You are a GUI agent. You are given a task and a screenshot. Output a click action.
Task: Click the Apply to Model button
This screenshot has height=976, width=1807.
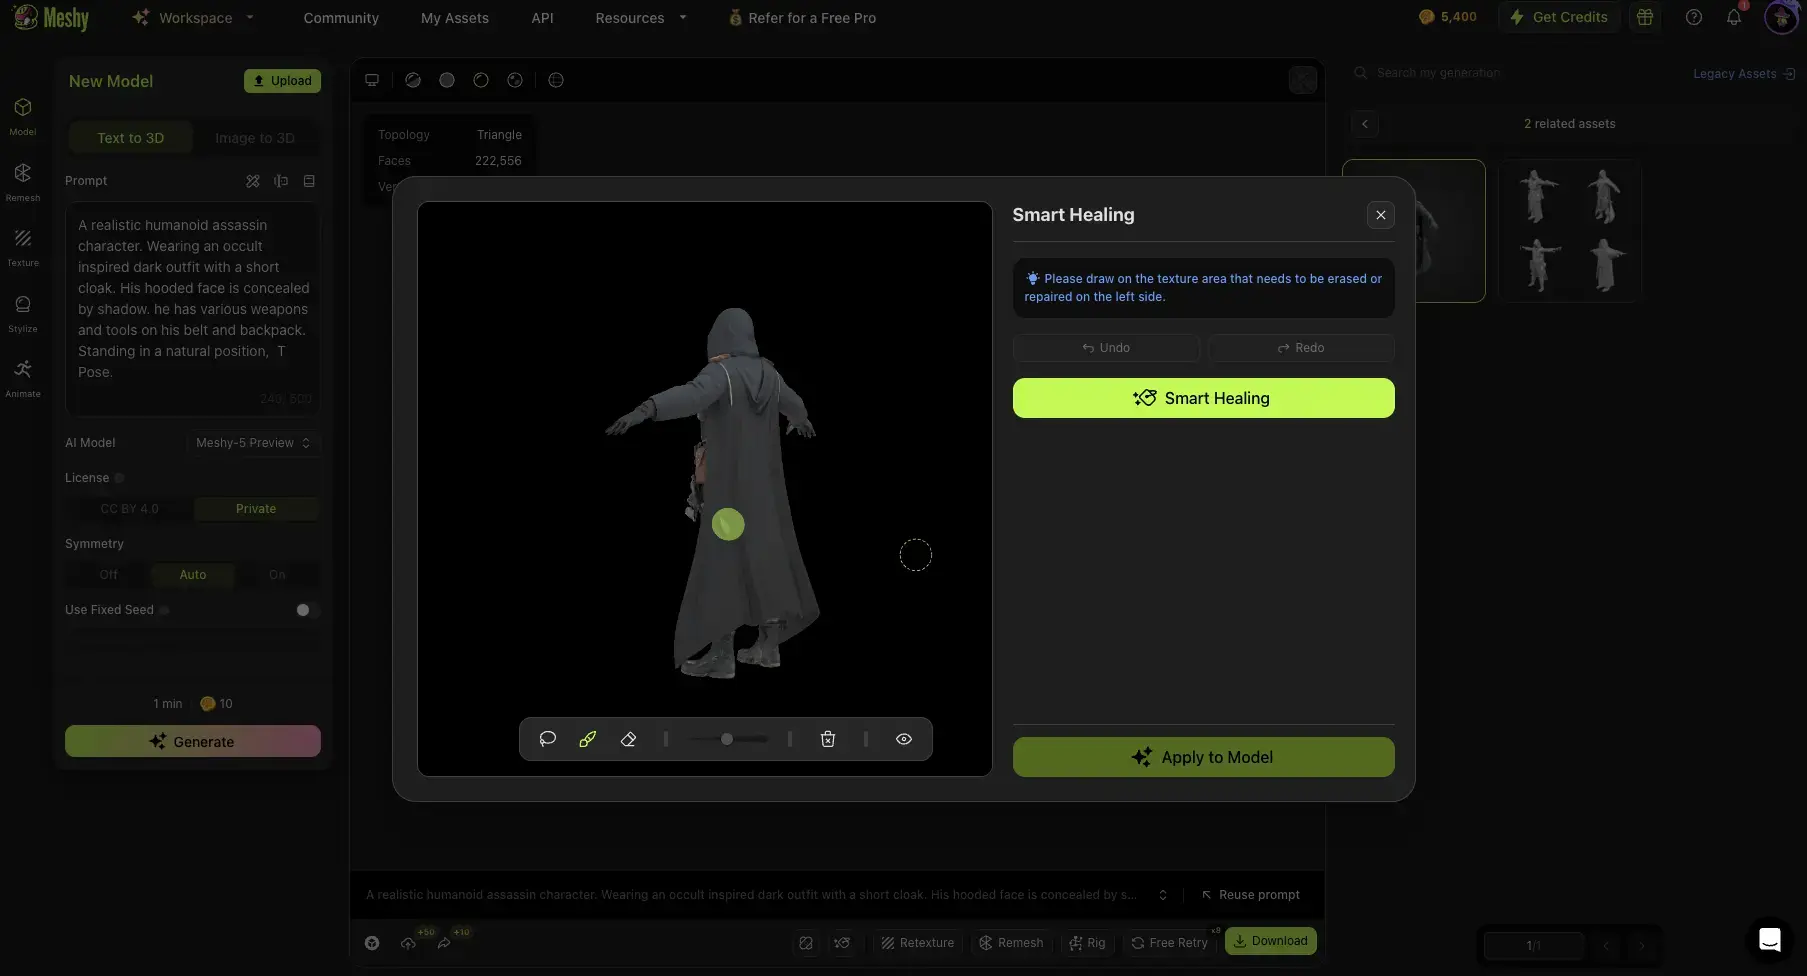(1203, 757)
